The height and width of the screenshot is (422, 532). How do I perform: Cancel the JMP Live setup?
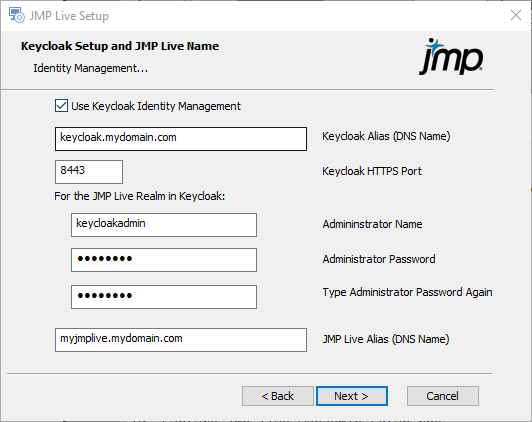pyautogui.click(x=443, y=396)
